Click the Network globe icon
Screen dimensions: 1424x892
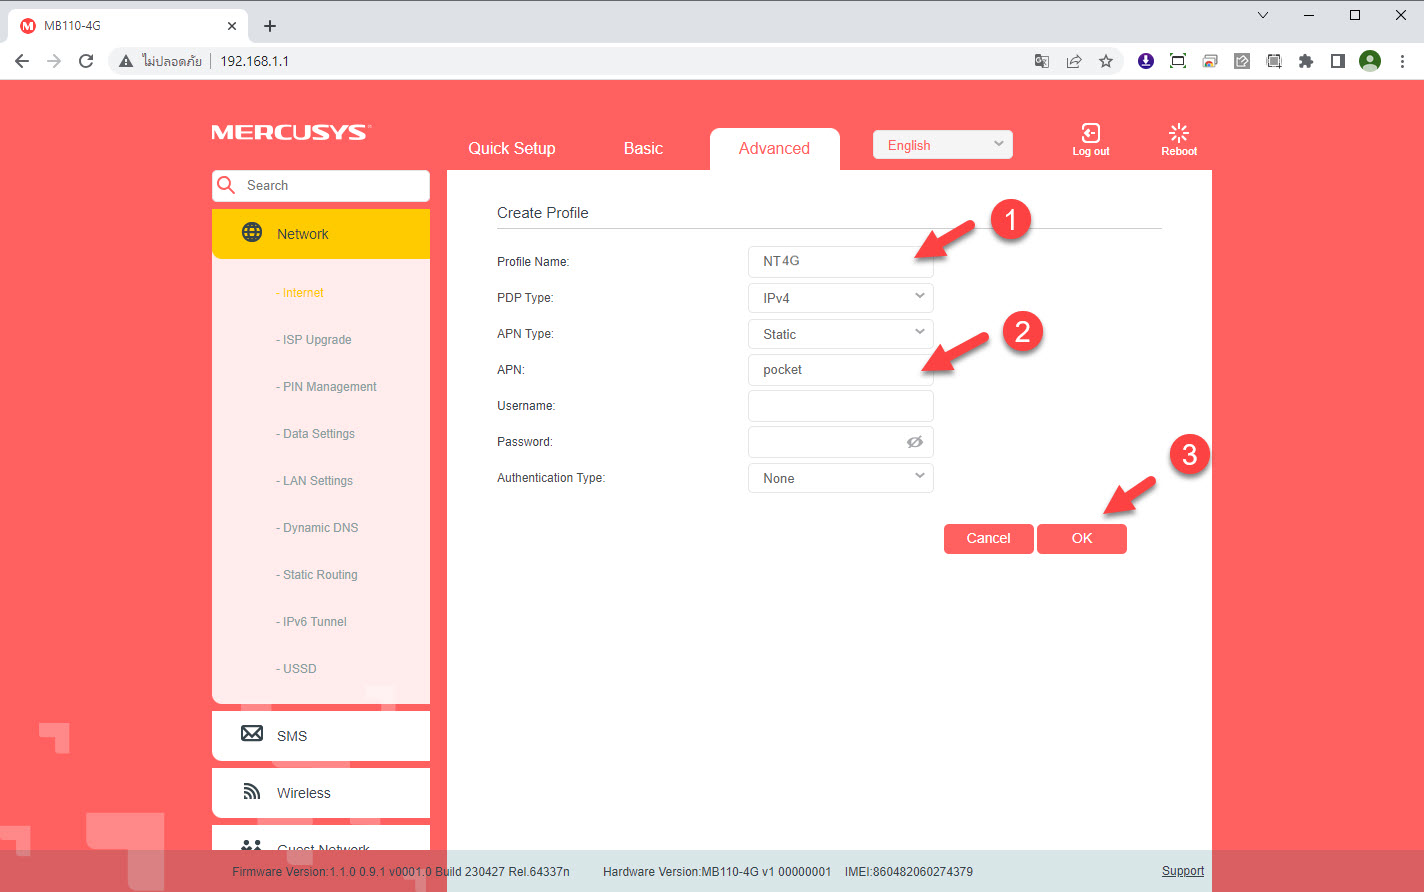253,233
